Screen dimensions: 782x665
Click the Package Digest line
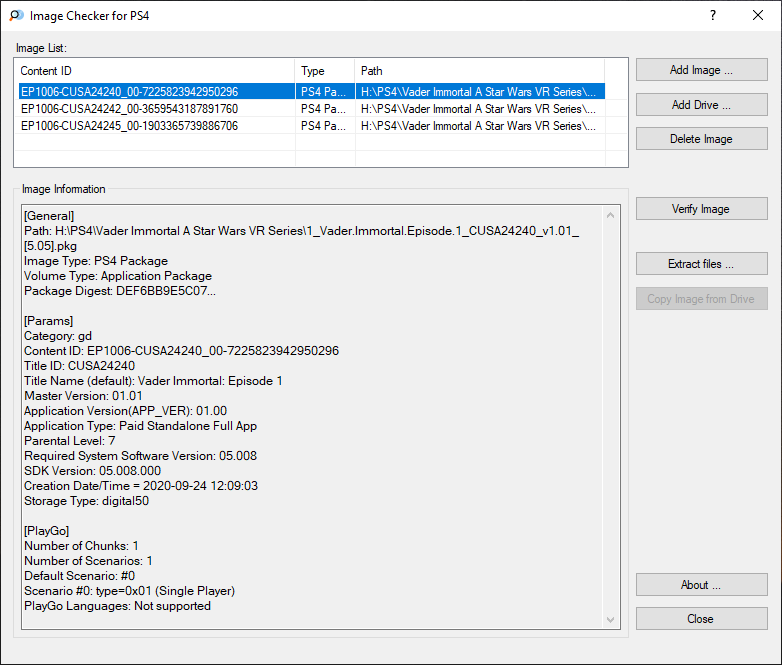point(120,291)
